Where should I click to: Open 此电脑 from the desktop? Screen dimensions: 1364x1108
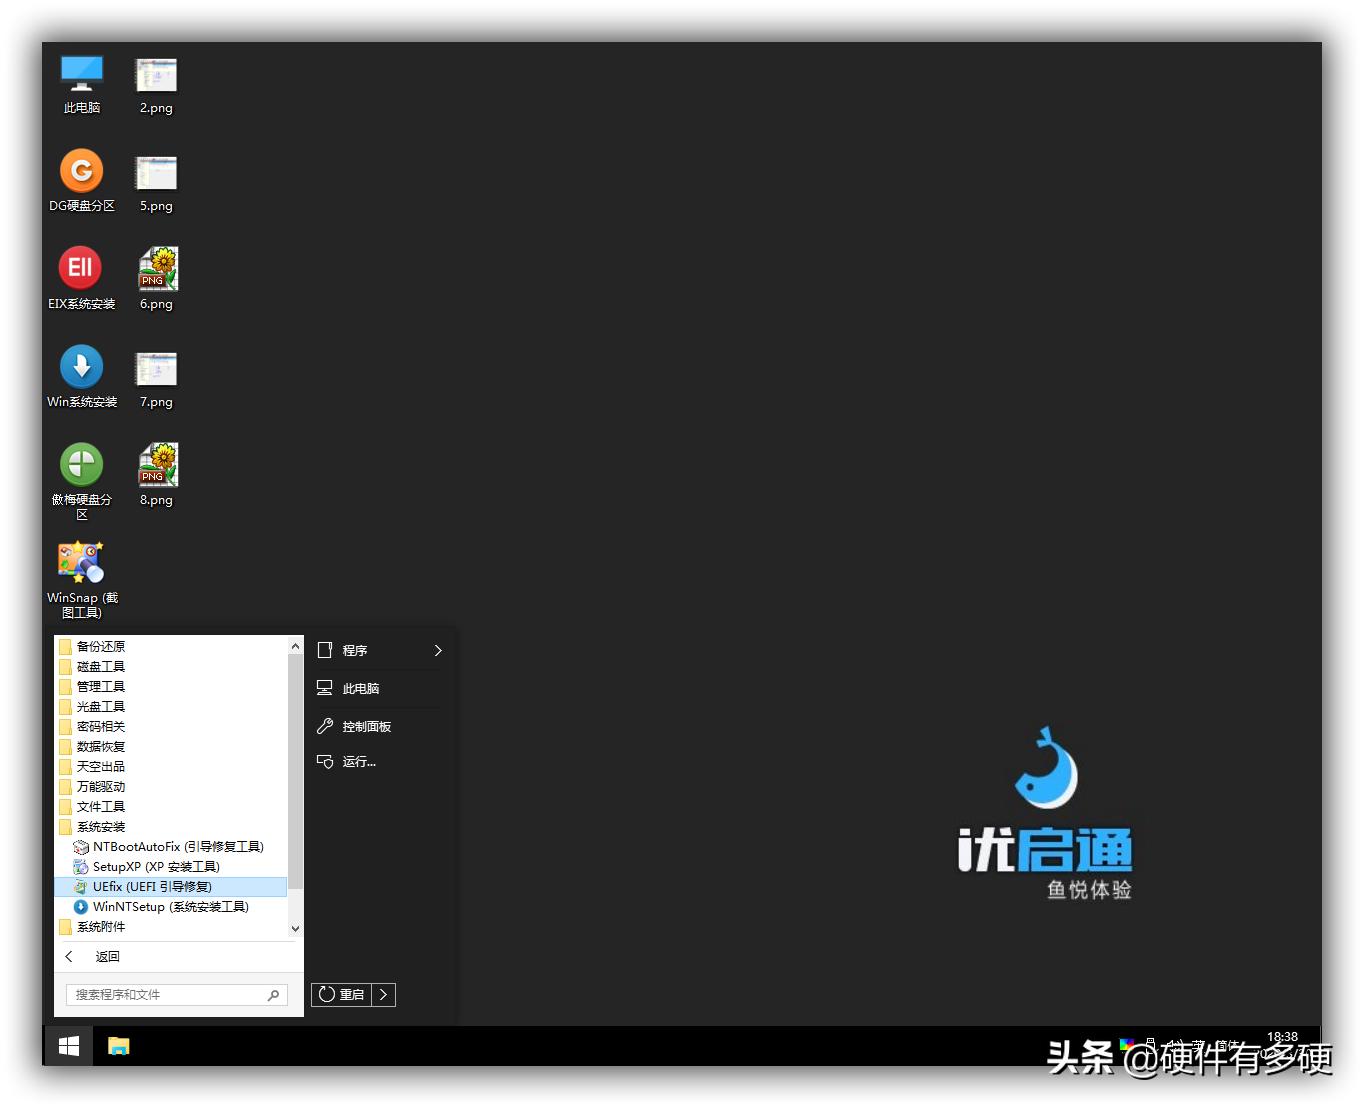(81, 72)
